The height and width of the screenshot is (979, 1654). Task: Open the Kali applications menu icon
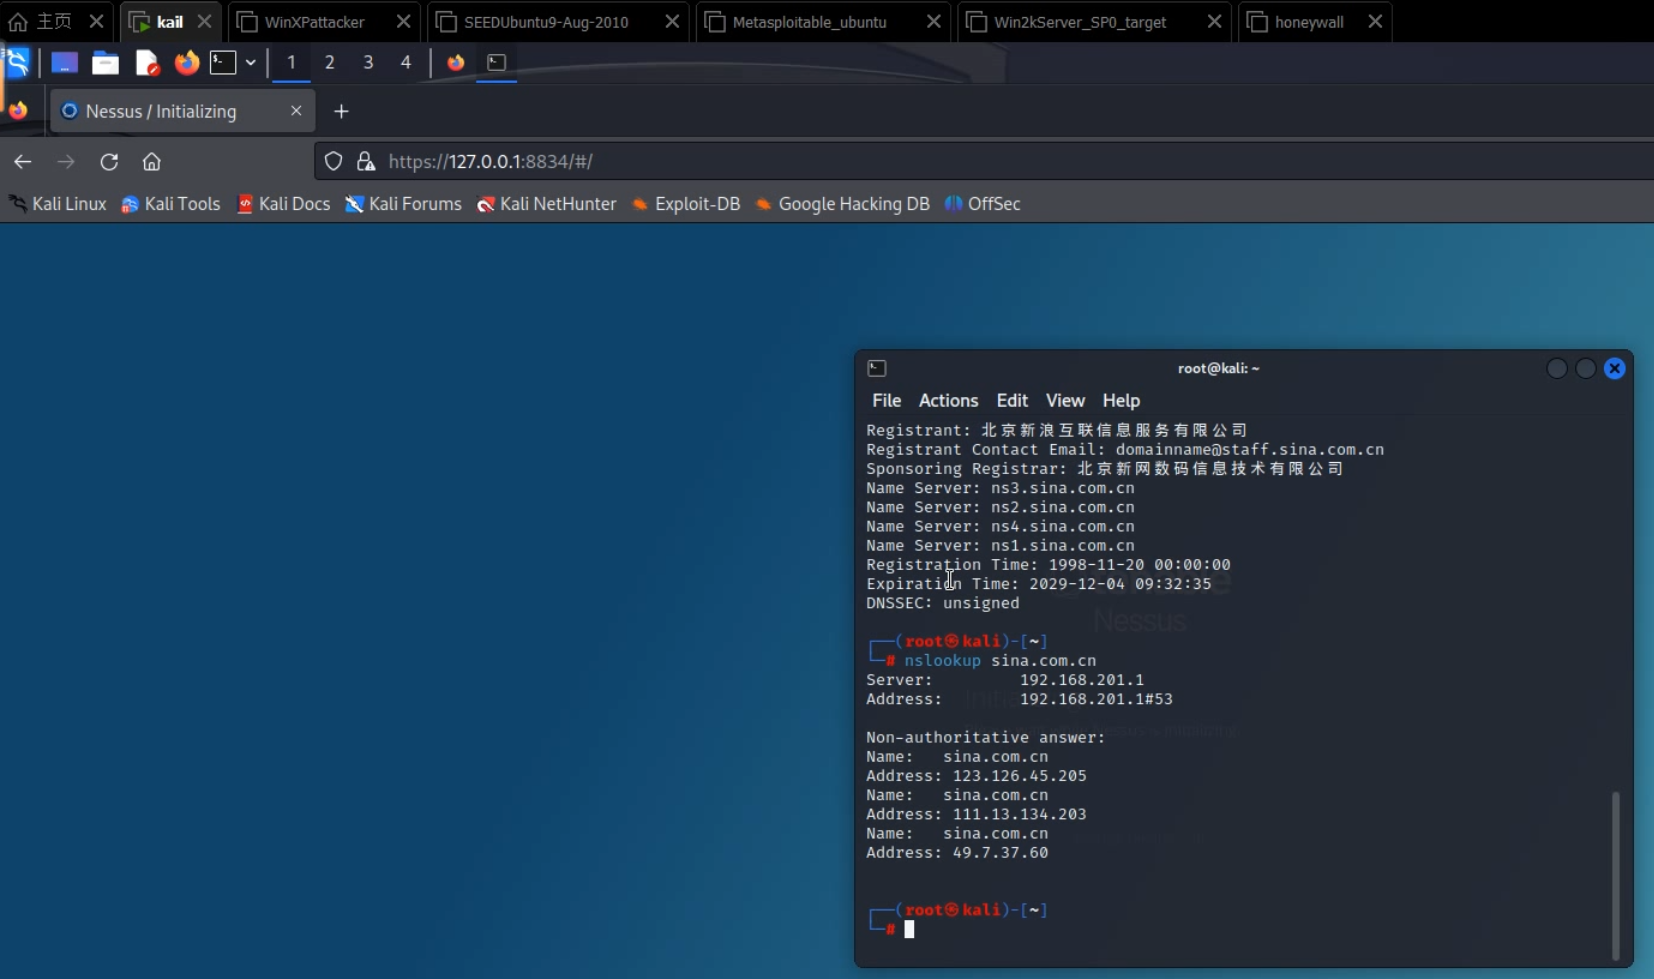pyautogui.click(x=17, y=63)
